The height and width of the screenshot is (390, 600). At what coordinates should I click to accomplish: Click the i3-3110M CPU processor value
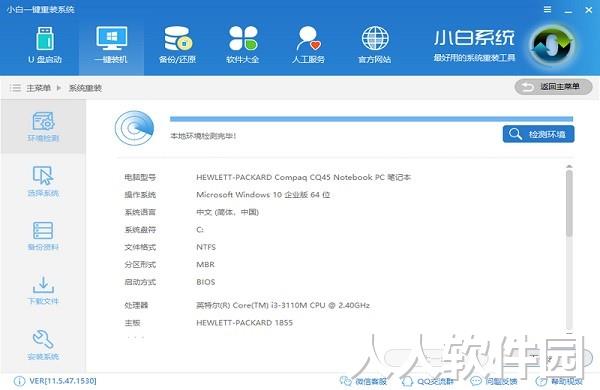(x=283, y=305)
